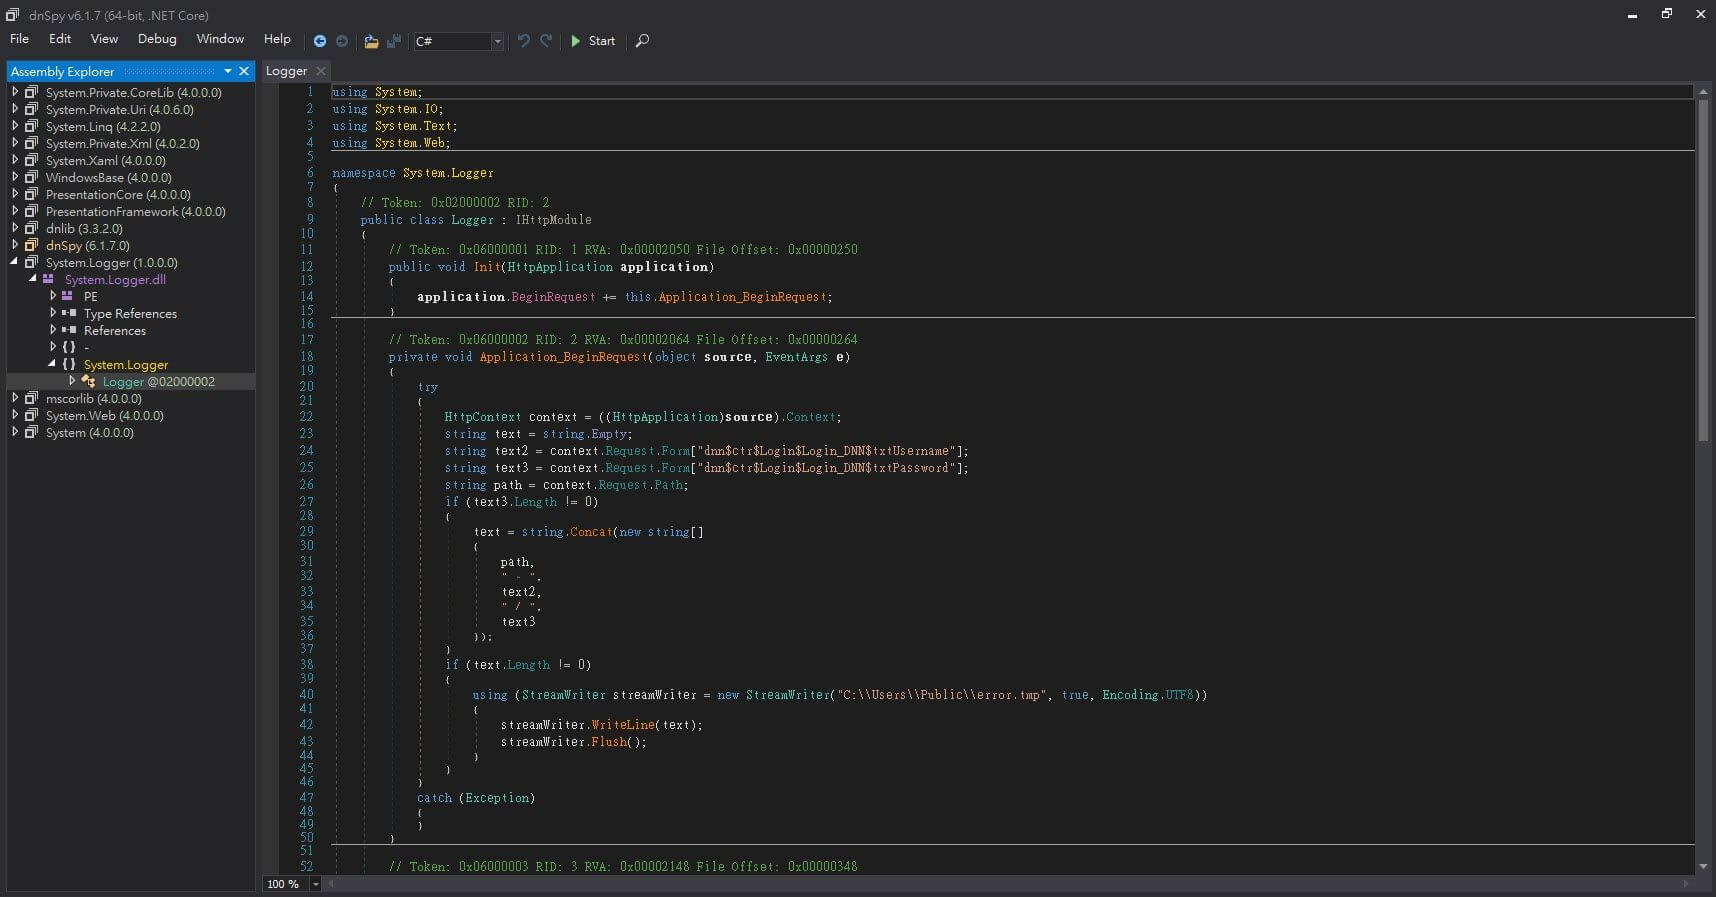Click the editor scroll-down arrow

pyautogui.click(x=1703, y=866)
